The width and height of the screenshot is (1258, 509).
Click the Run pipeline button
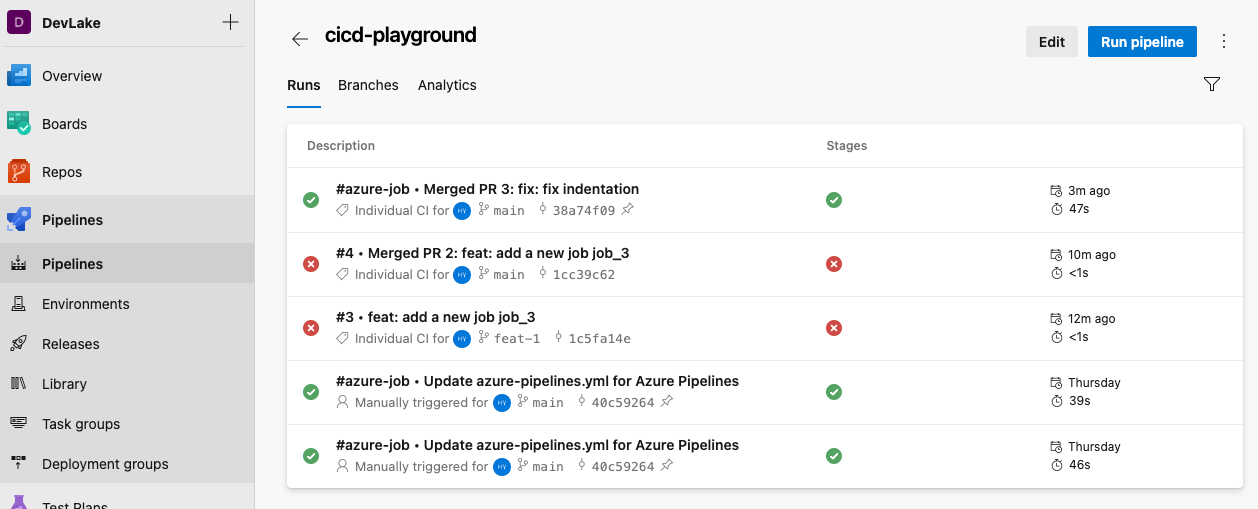[1142, 42]
